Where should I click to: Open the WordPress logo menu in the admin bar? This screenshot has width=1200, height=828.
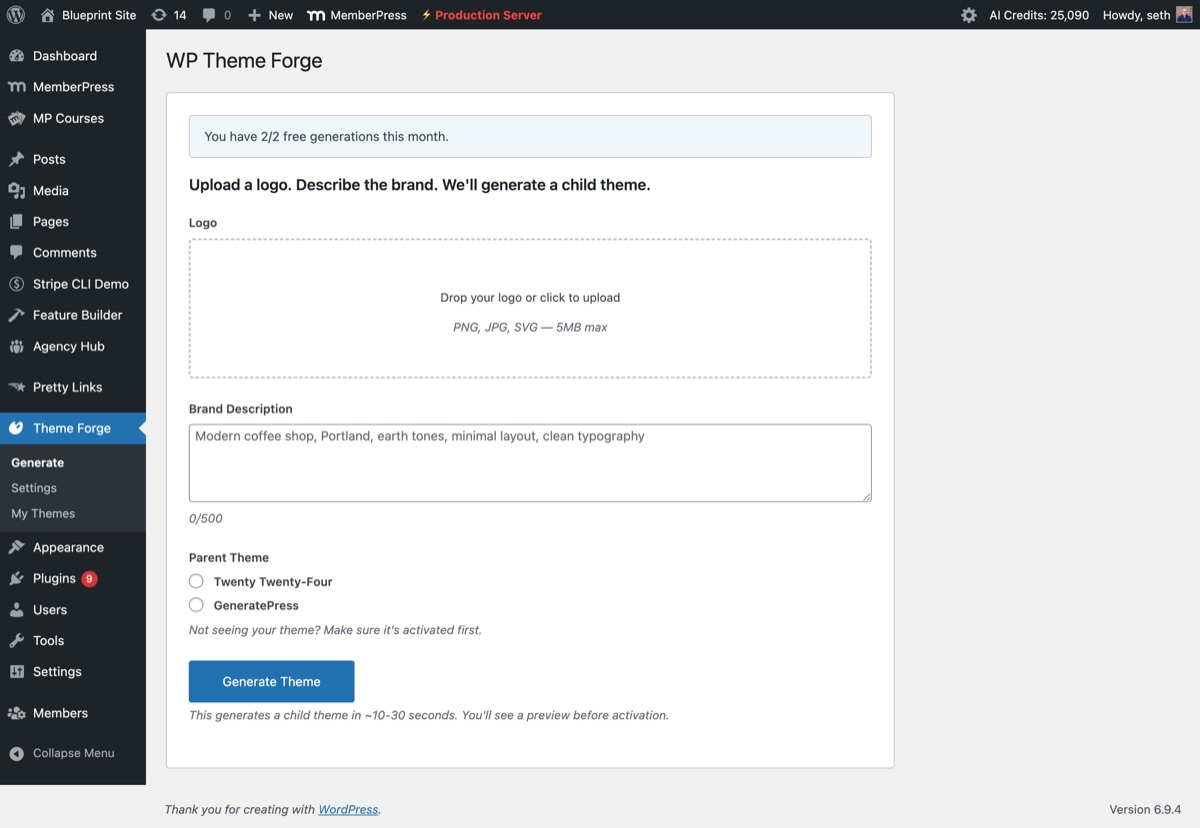14,15
